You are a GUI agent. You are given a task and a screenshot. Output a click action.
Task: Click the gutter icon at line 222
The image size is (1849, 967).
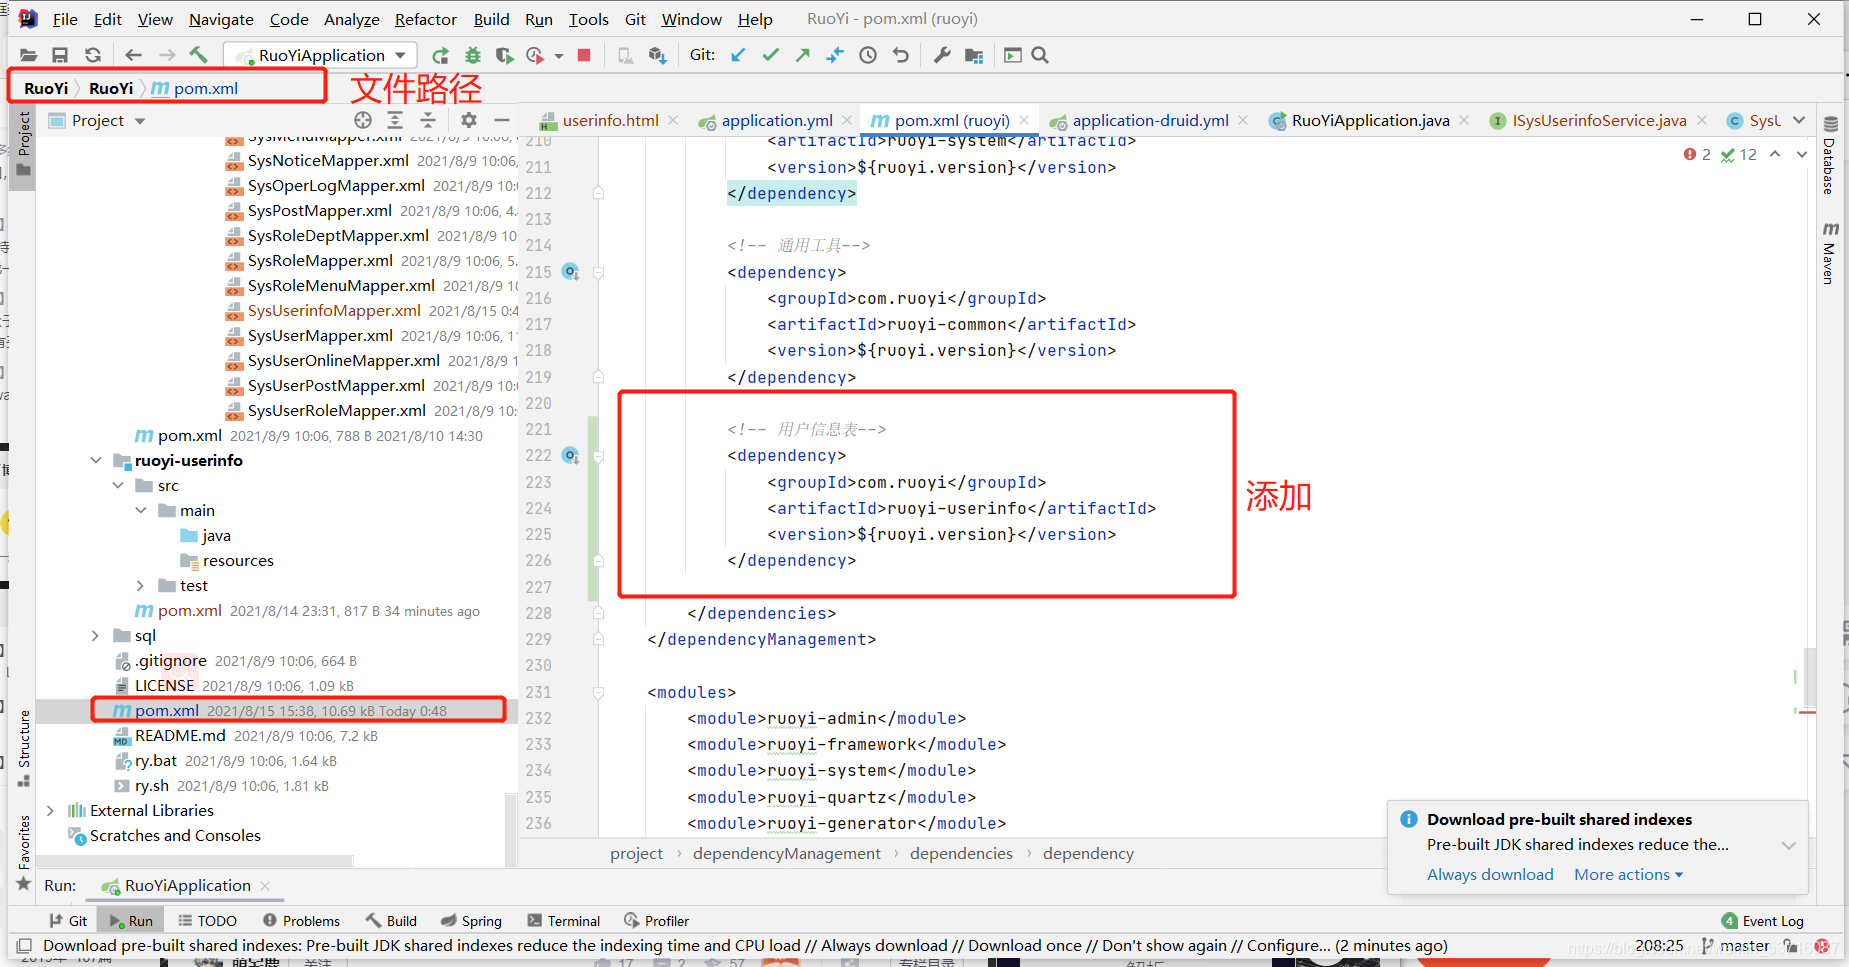[x=570, y=456]
